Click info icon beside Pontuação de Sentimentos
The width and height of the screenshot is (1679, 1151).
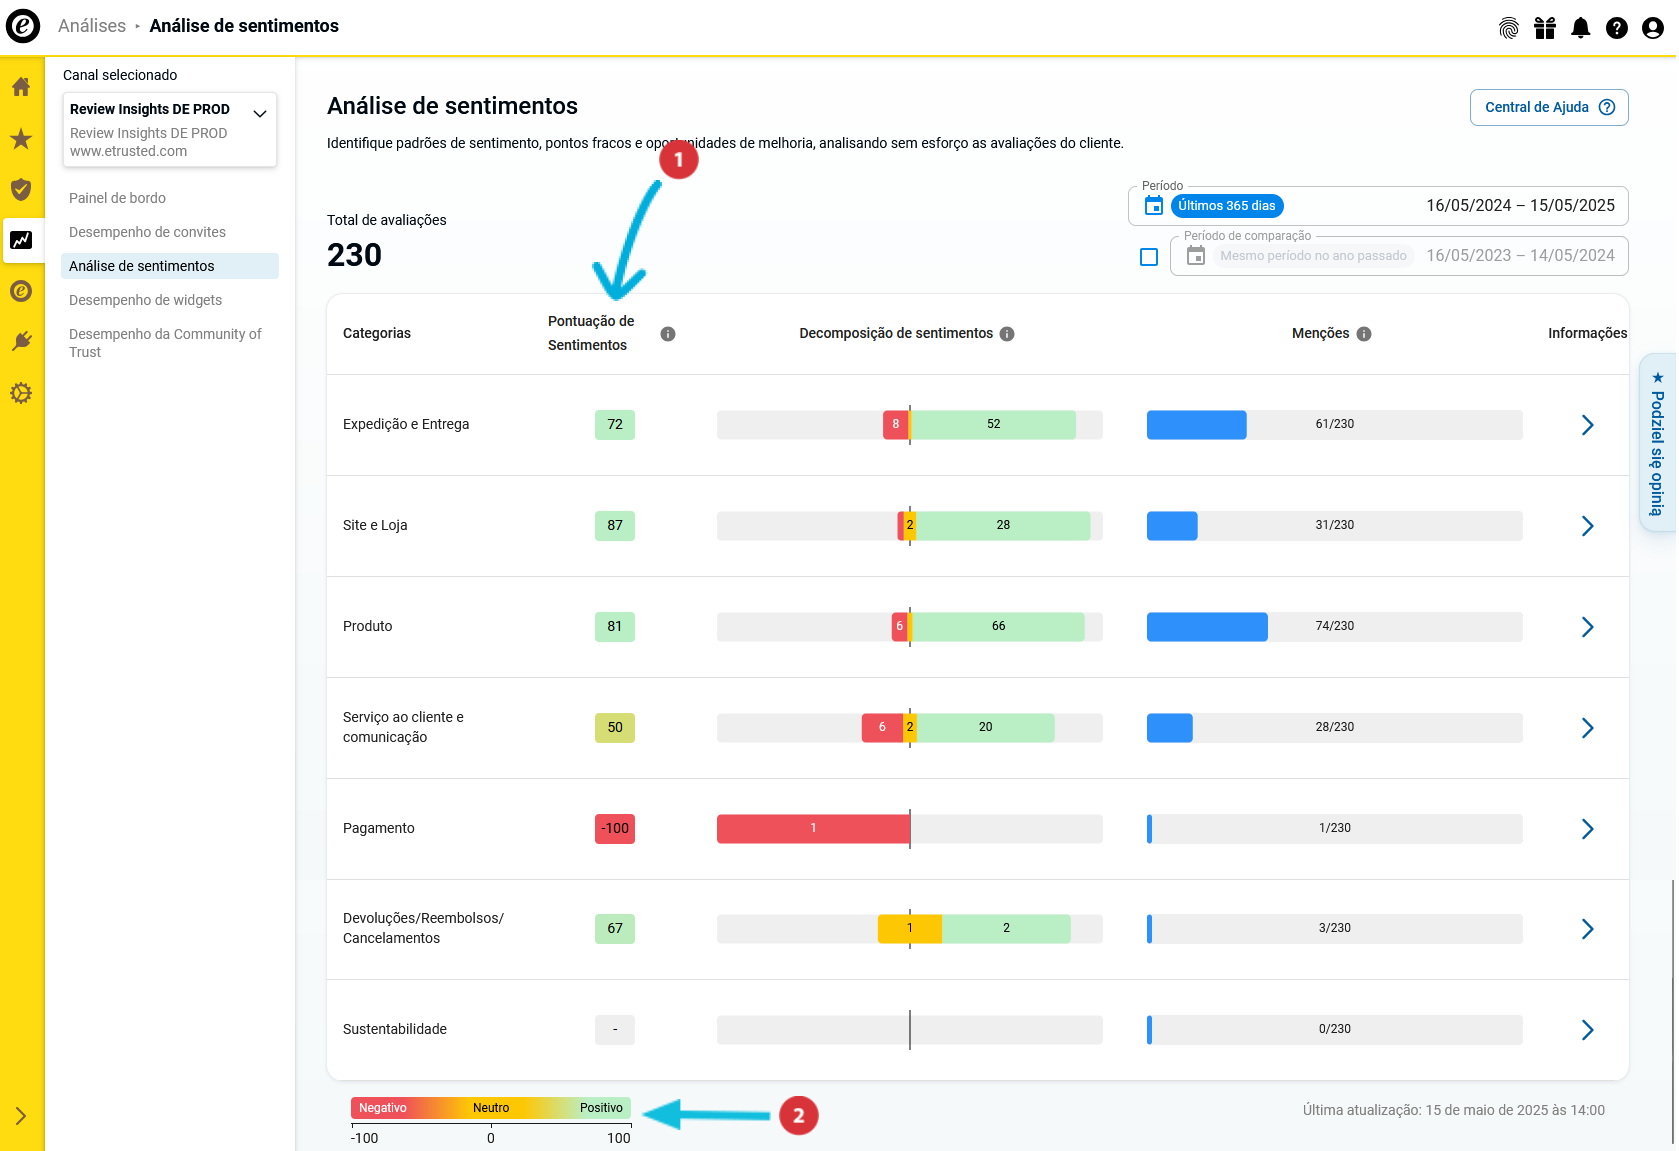pos(668,334)
